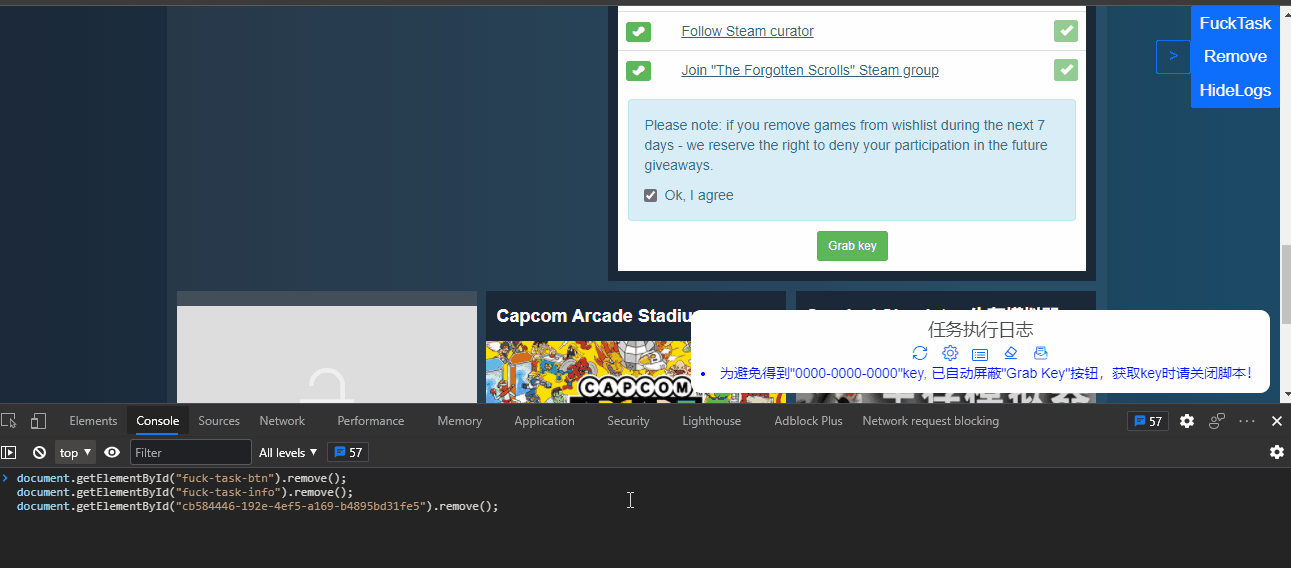Click the eraser icon in the task log panel

pyautogui.click(x=1010, y=353)
